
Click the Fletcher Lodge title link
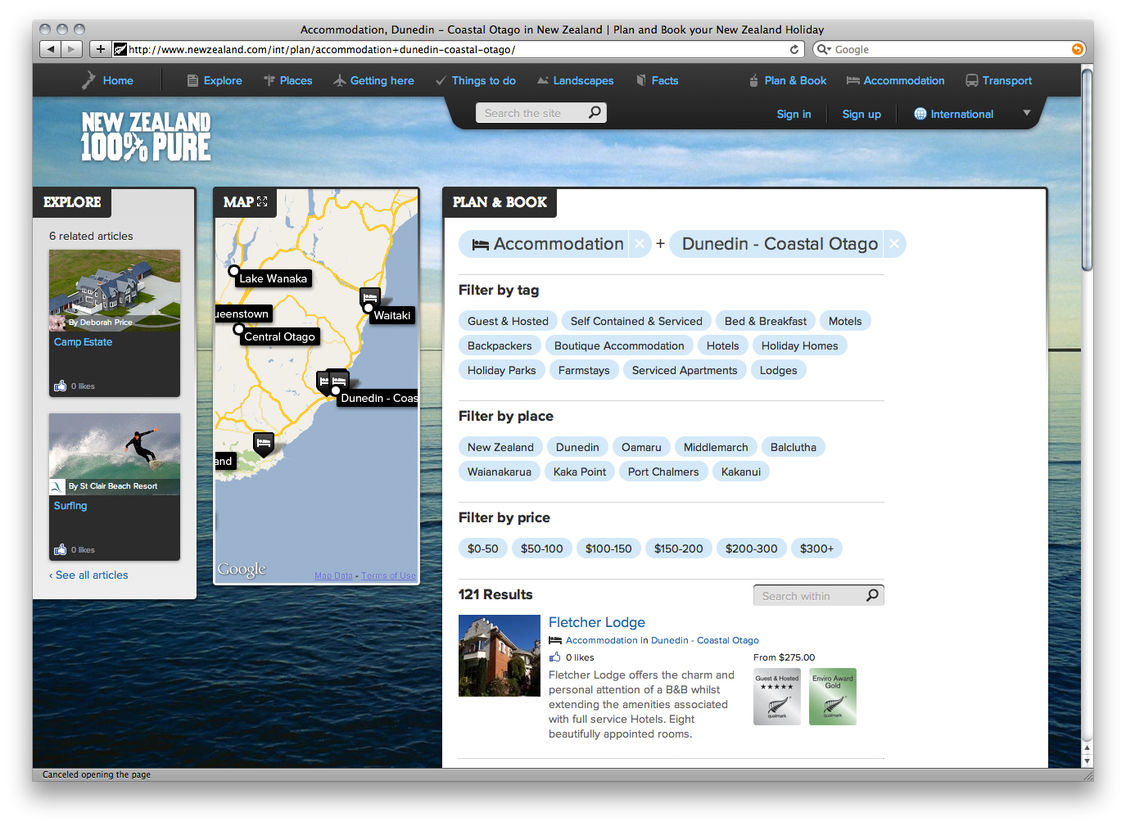coord(596,622)
